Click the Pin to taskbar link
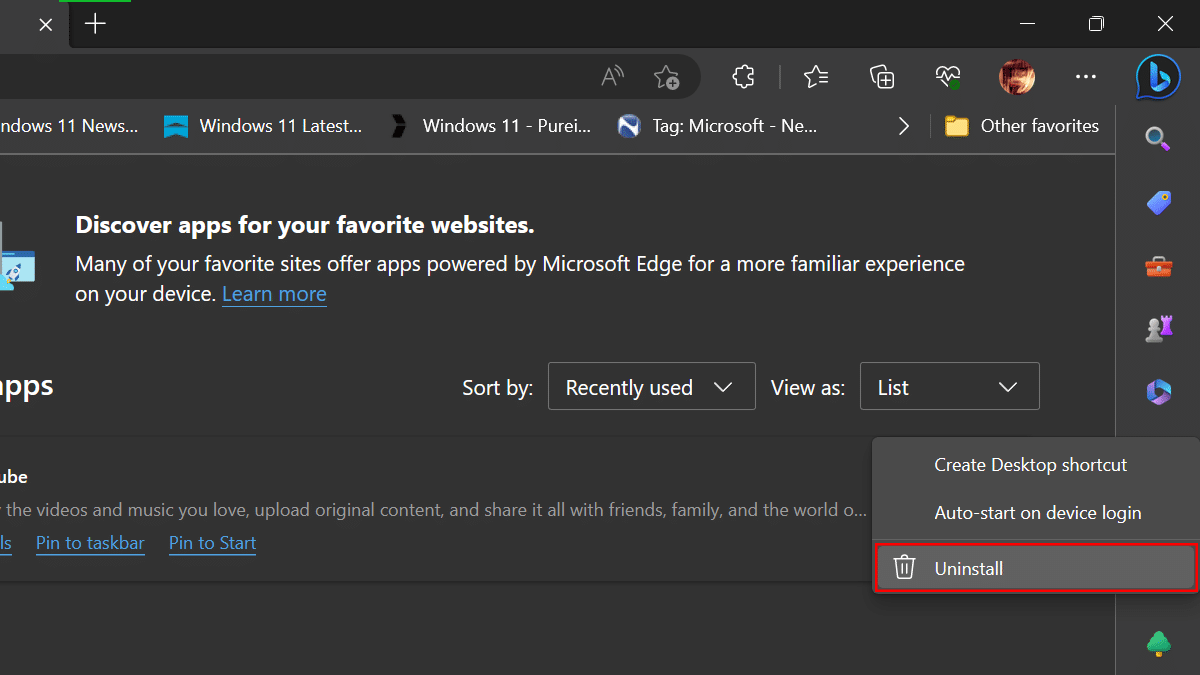Image resolution: width=1200 pixels, height=675 pixels. pyautogui.click(x=90, y=543)
